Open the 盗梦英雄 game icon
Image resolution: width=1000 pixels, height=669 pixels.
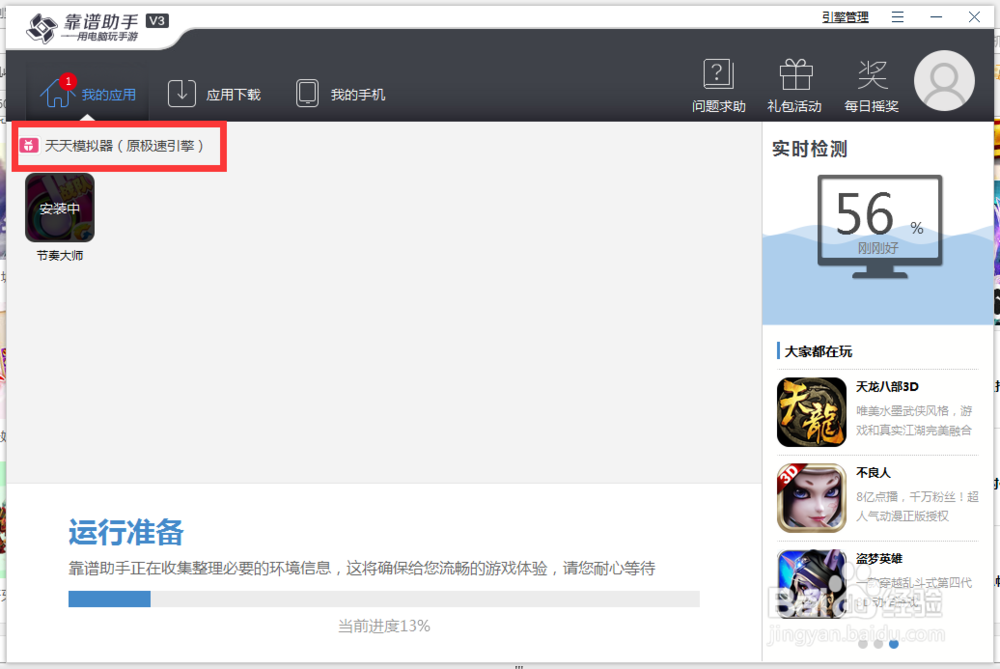[x=811, y=584]
